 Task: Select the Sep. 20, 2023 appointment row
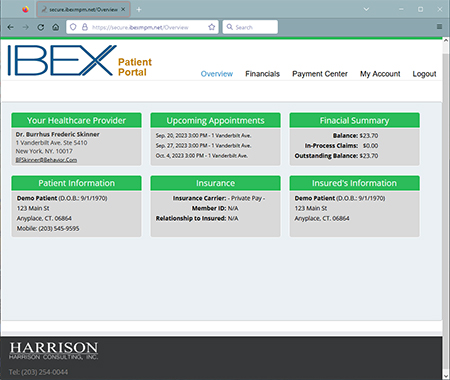[203, 136]
